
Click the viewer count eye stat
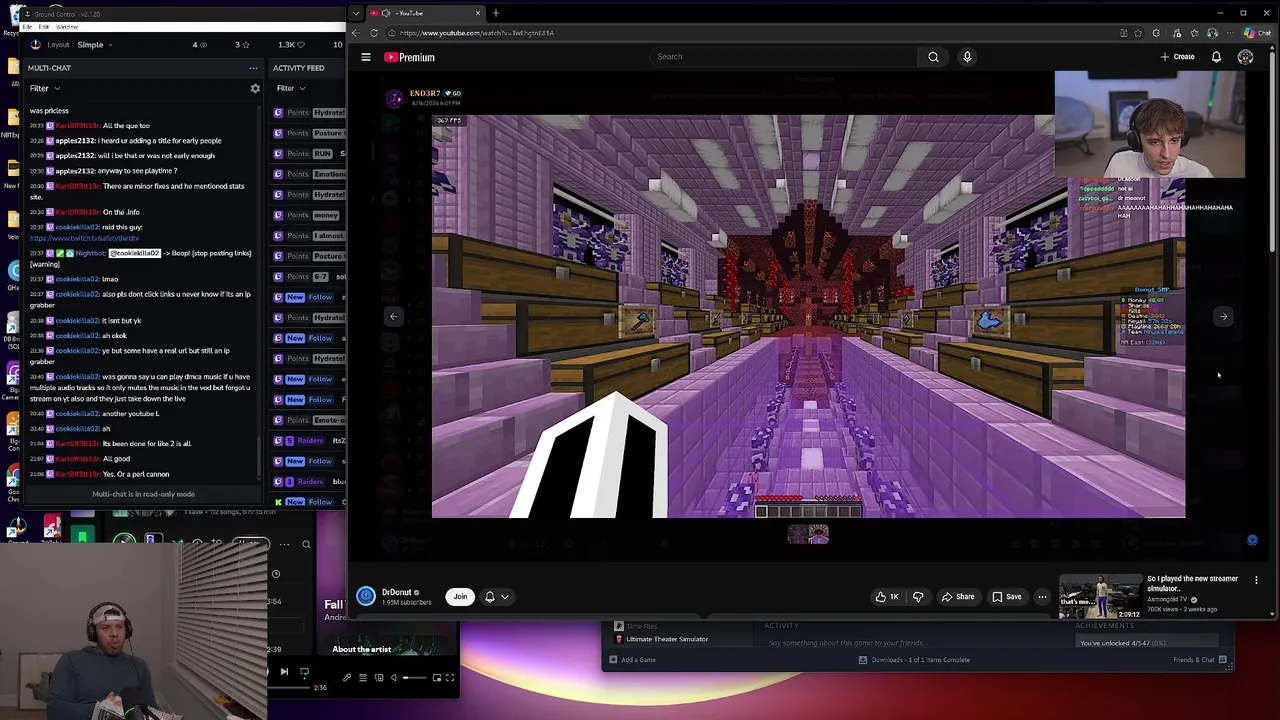coord(201,45)
